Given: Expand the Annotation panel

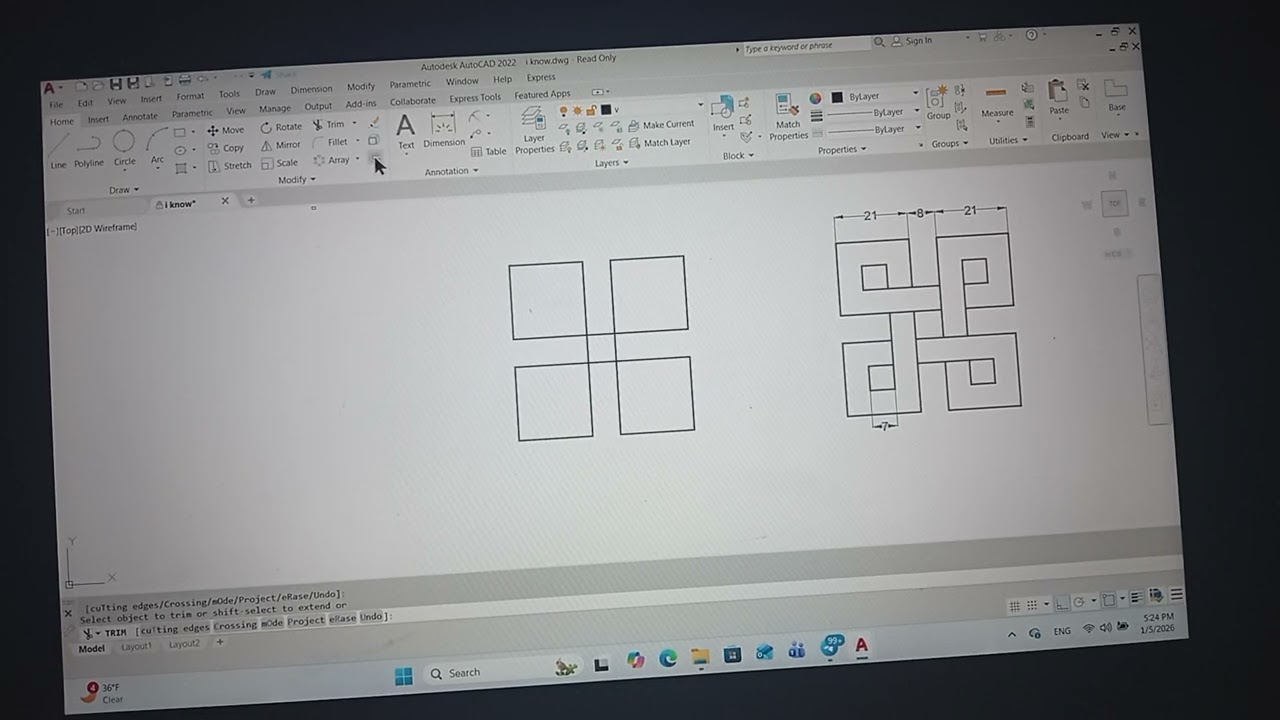Looking at the screenshot, I should coord(451,171).
